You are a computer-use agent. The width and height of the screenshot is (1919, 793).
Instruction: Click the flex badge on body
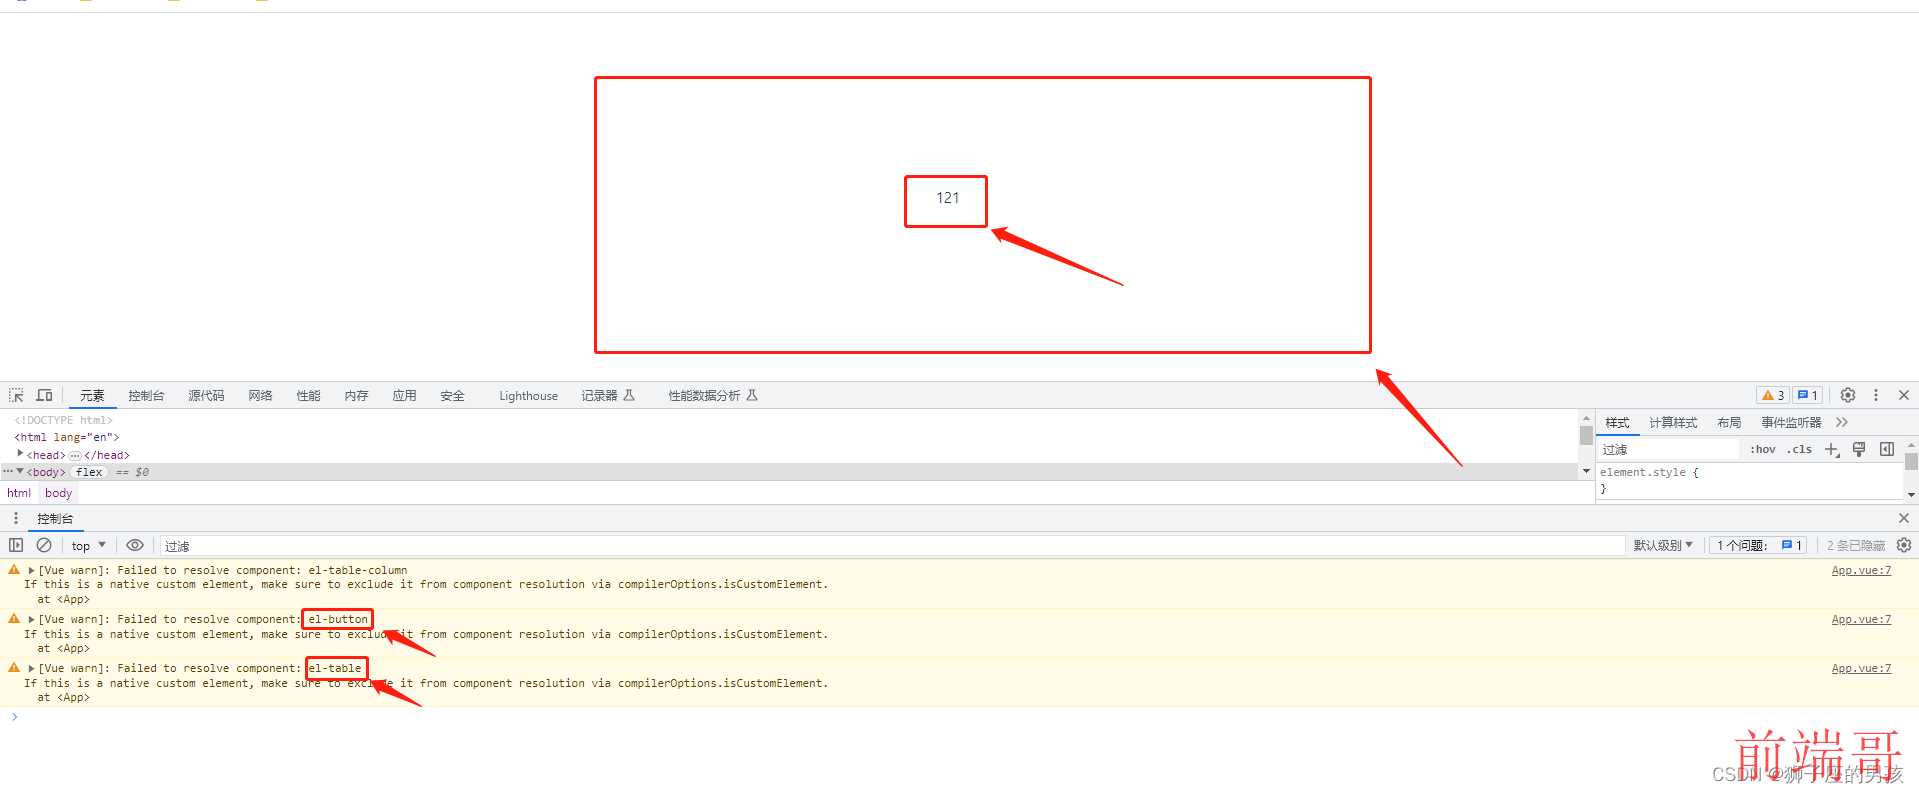point(89,472)
